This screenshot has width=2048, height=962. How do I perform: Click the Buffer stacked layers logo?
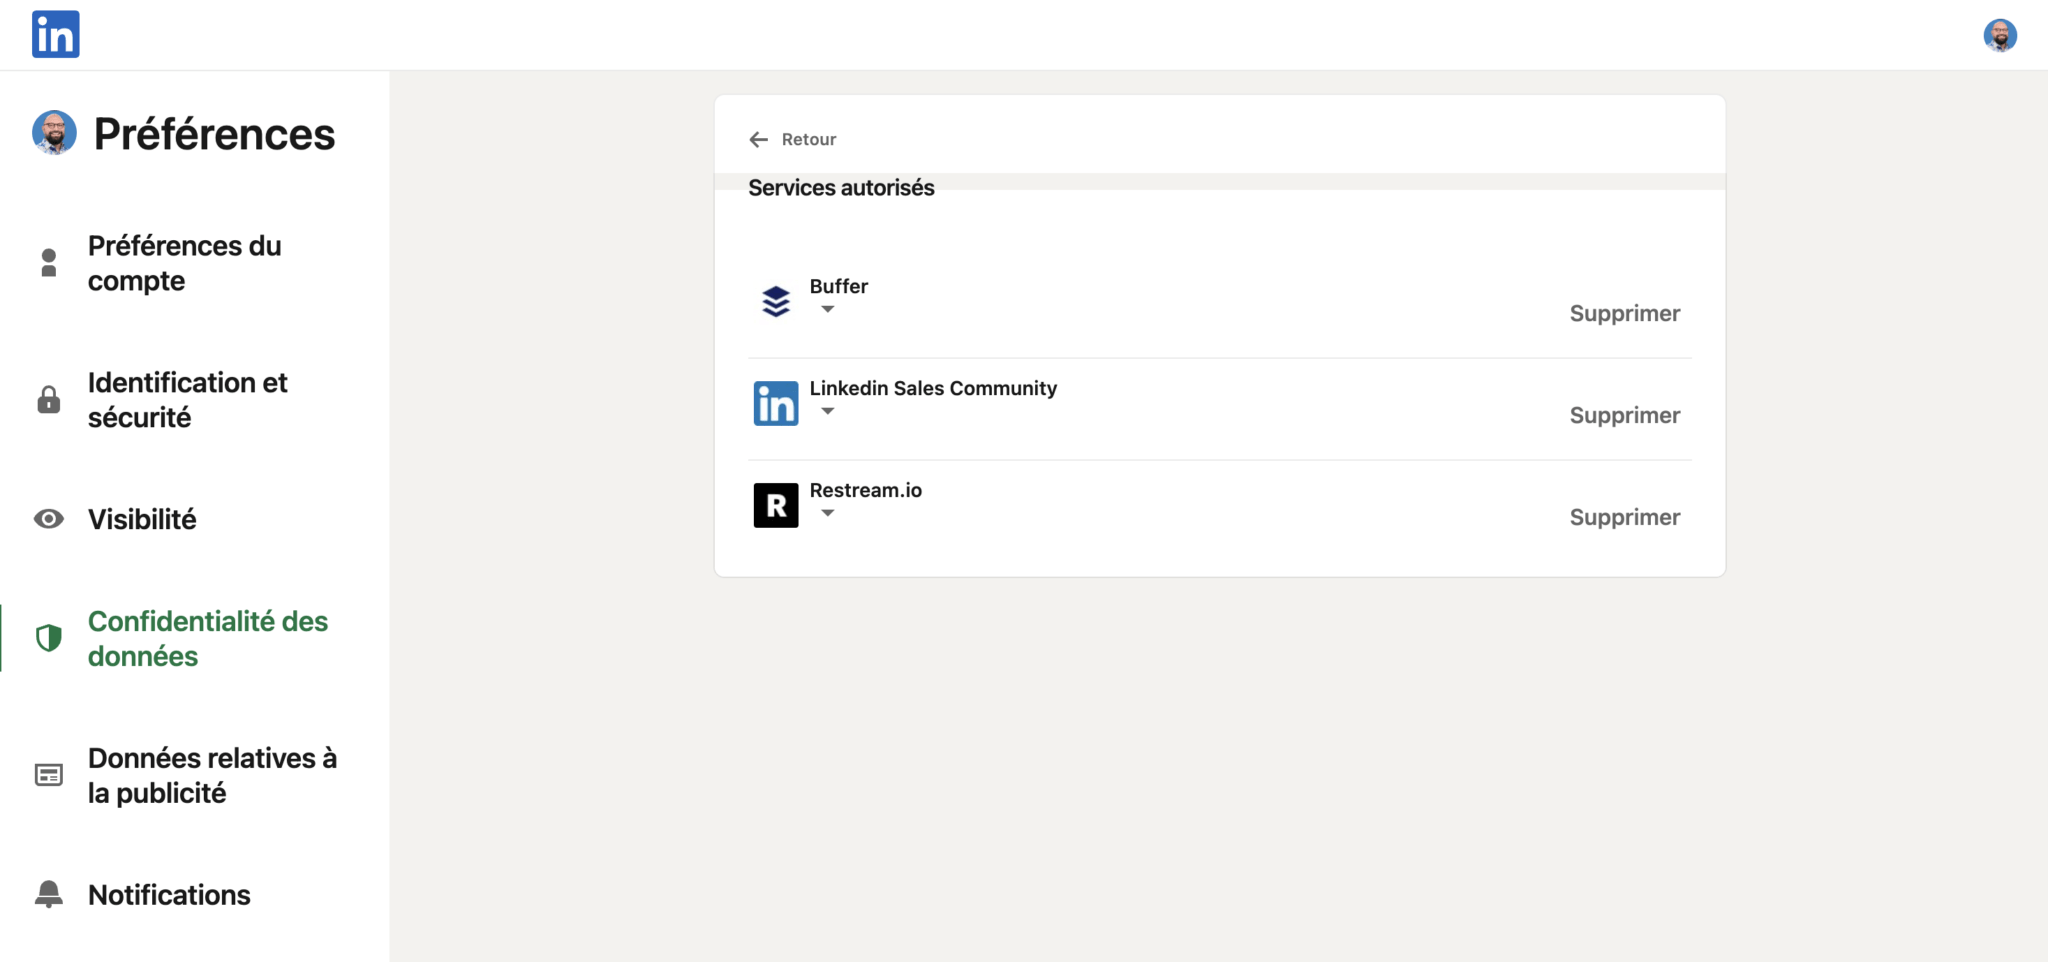pos(776,301)
